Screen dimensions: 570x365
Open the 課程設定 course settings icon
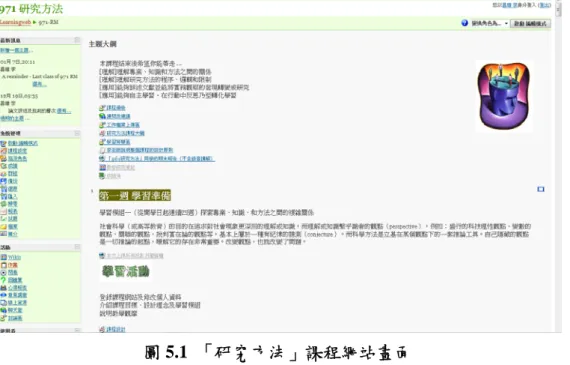tap(3, 151)
